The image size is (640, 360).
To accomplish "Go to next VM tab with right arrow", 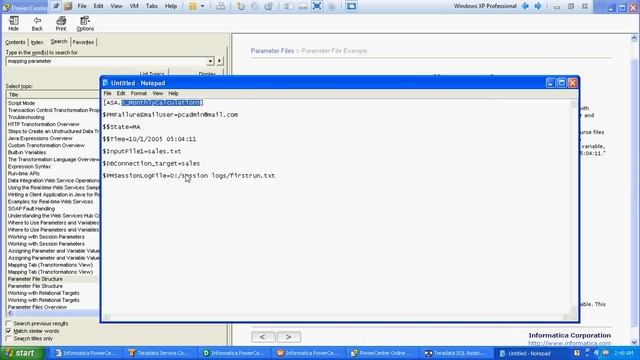I will [x=538, y=6].
